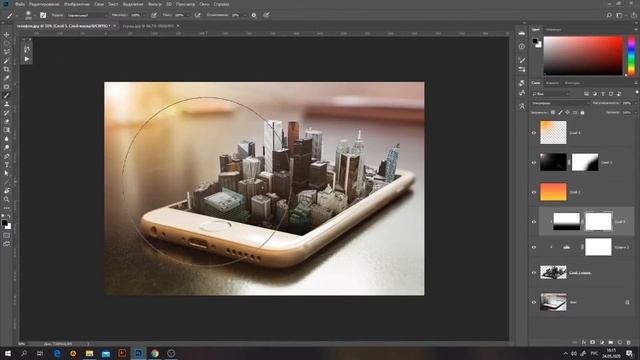Select the Brush tool in toolbar

click(7, 96)
